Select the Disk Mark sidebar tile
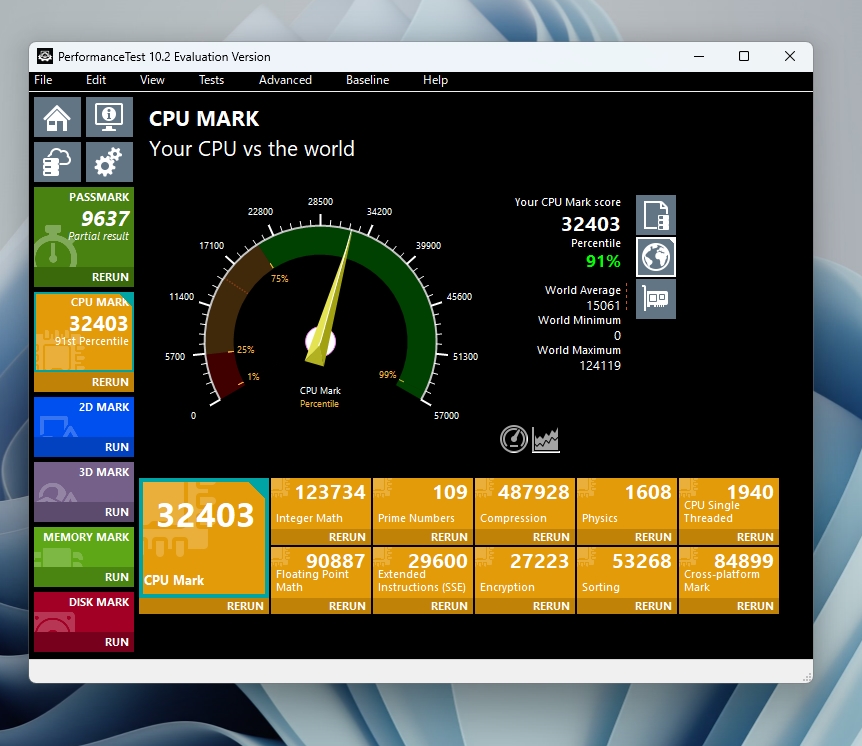862x746 pixels. click(84, 612)
